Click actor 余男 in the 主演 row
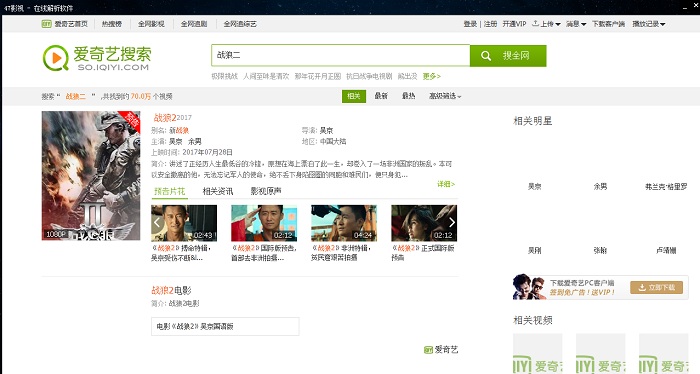Viewport: 700px width, 374px height. [x=195, y=141]
